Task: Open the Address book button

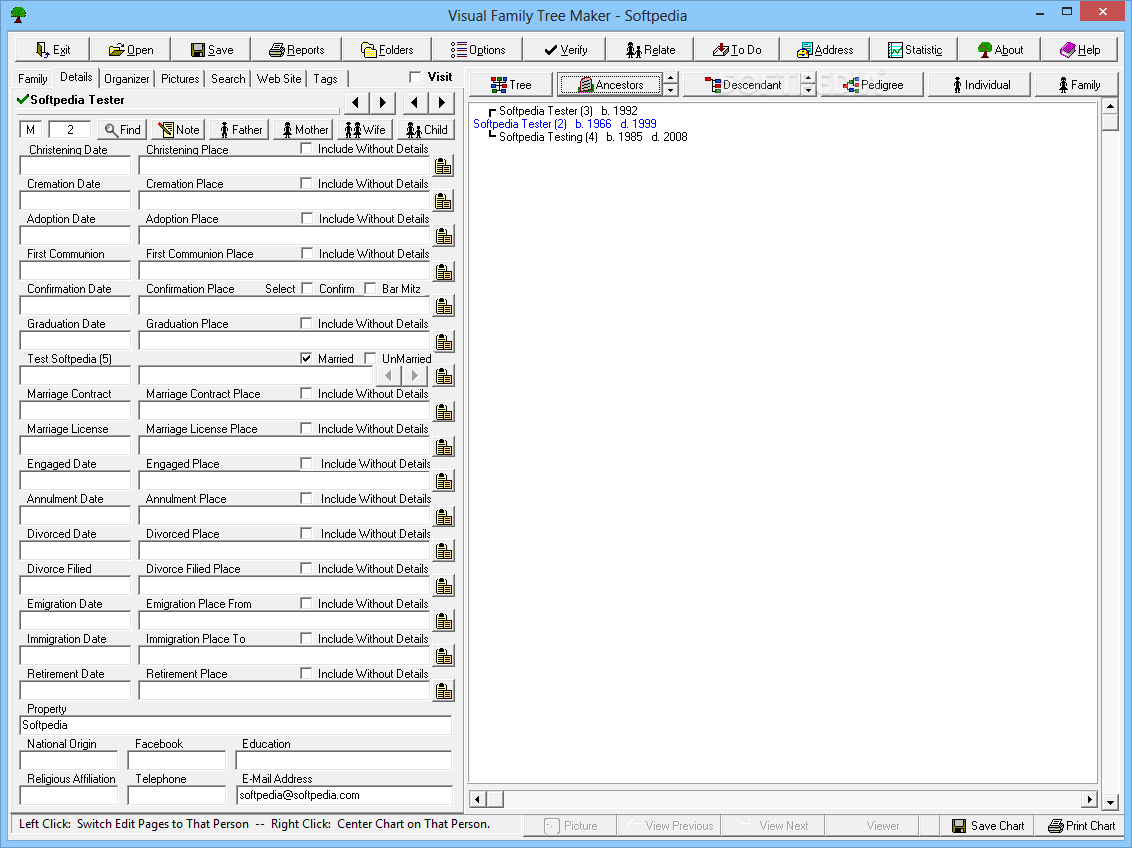Action: point(824,50)
